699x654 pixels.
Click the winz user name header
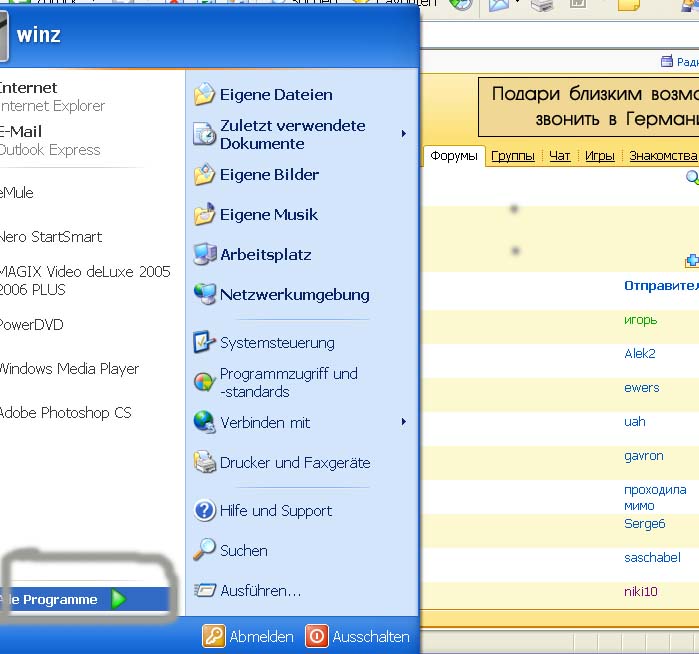(38, 35)
